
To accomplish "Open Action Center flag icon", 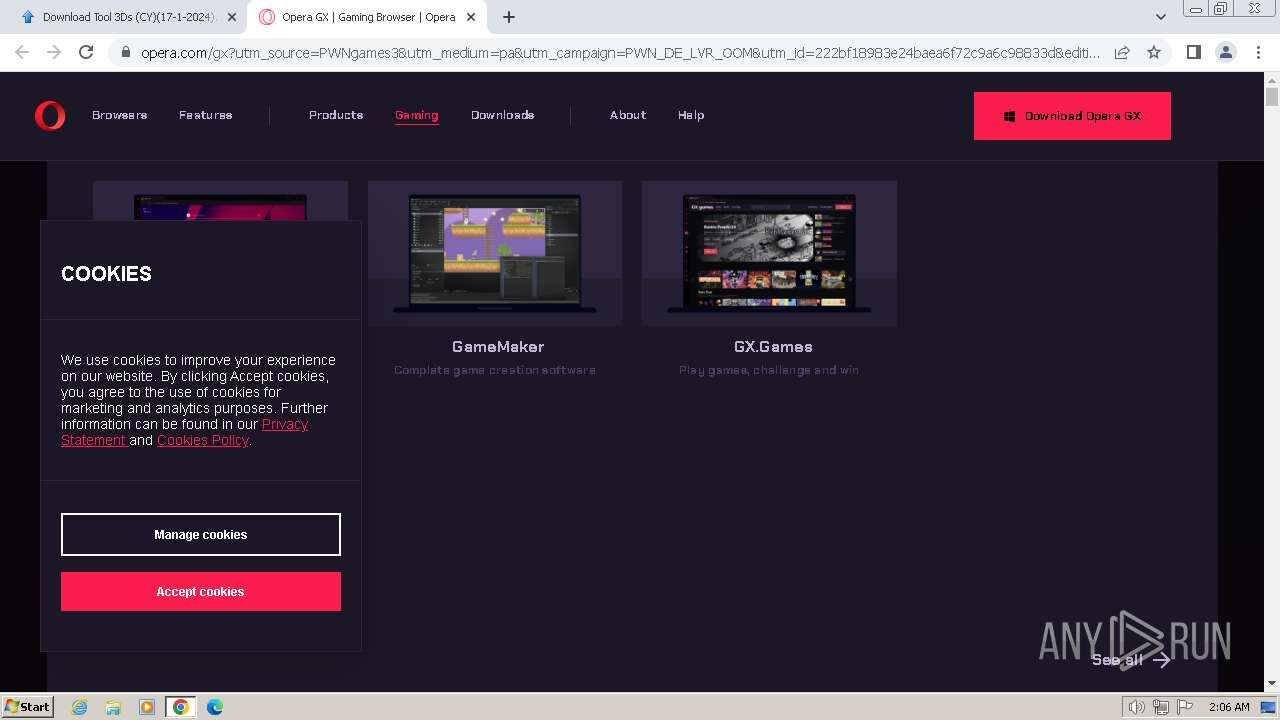I will 1185,707.
